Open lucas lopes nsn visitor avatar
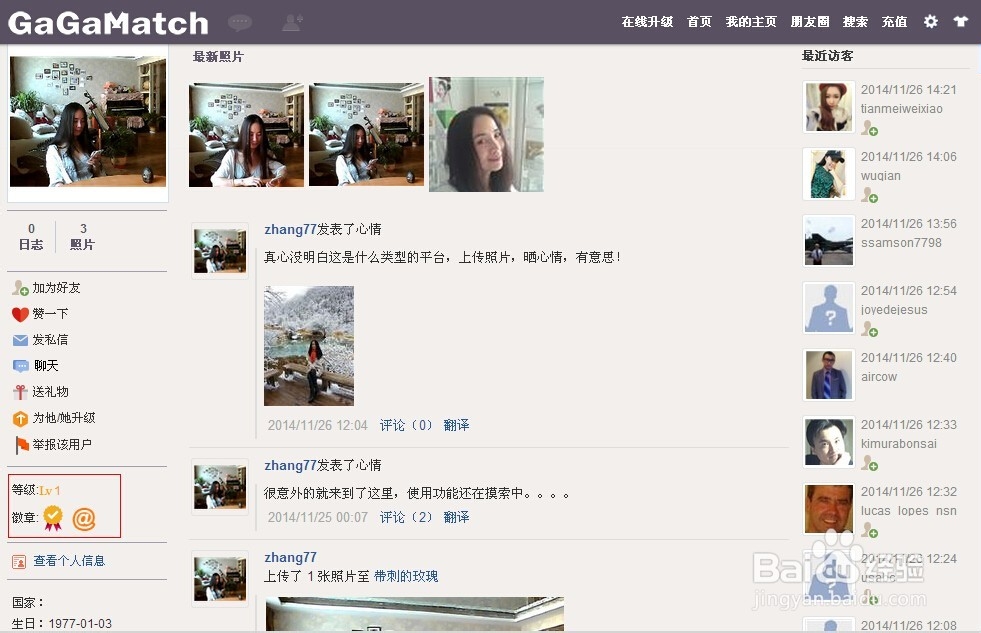The width and height of the screenshot is (981, 633). click(x=829, y=509)
